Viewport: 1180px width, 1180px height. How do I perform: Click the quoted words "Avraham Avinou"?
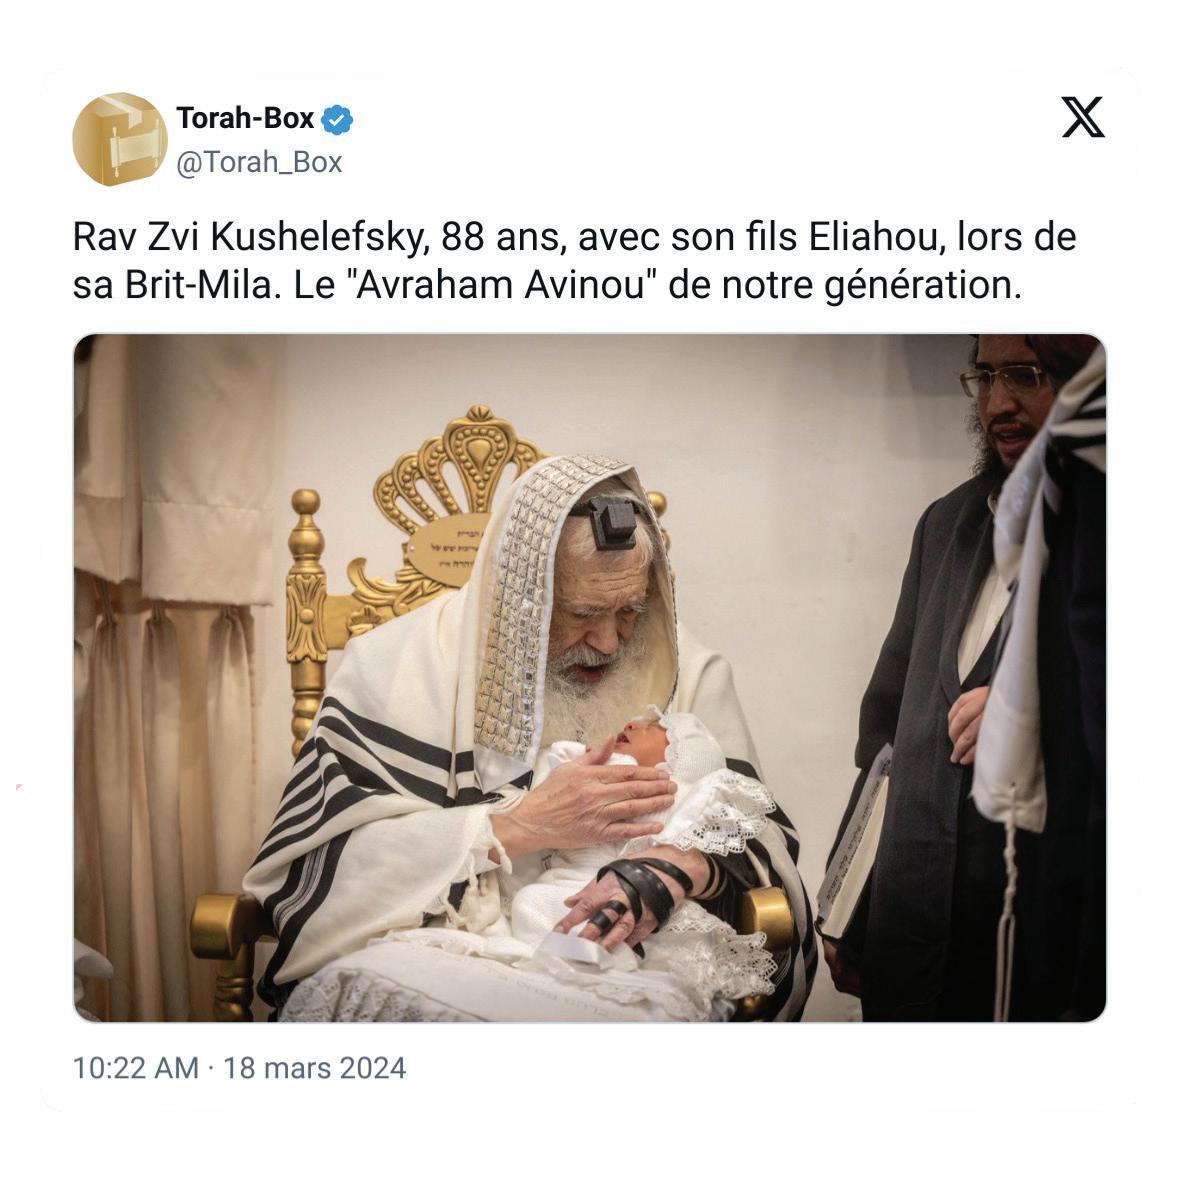point(500,285)
